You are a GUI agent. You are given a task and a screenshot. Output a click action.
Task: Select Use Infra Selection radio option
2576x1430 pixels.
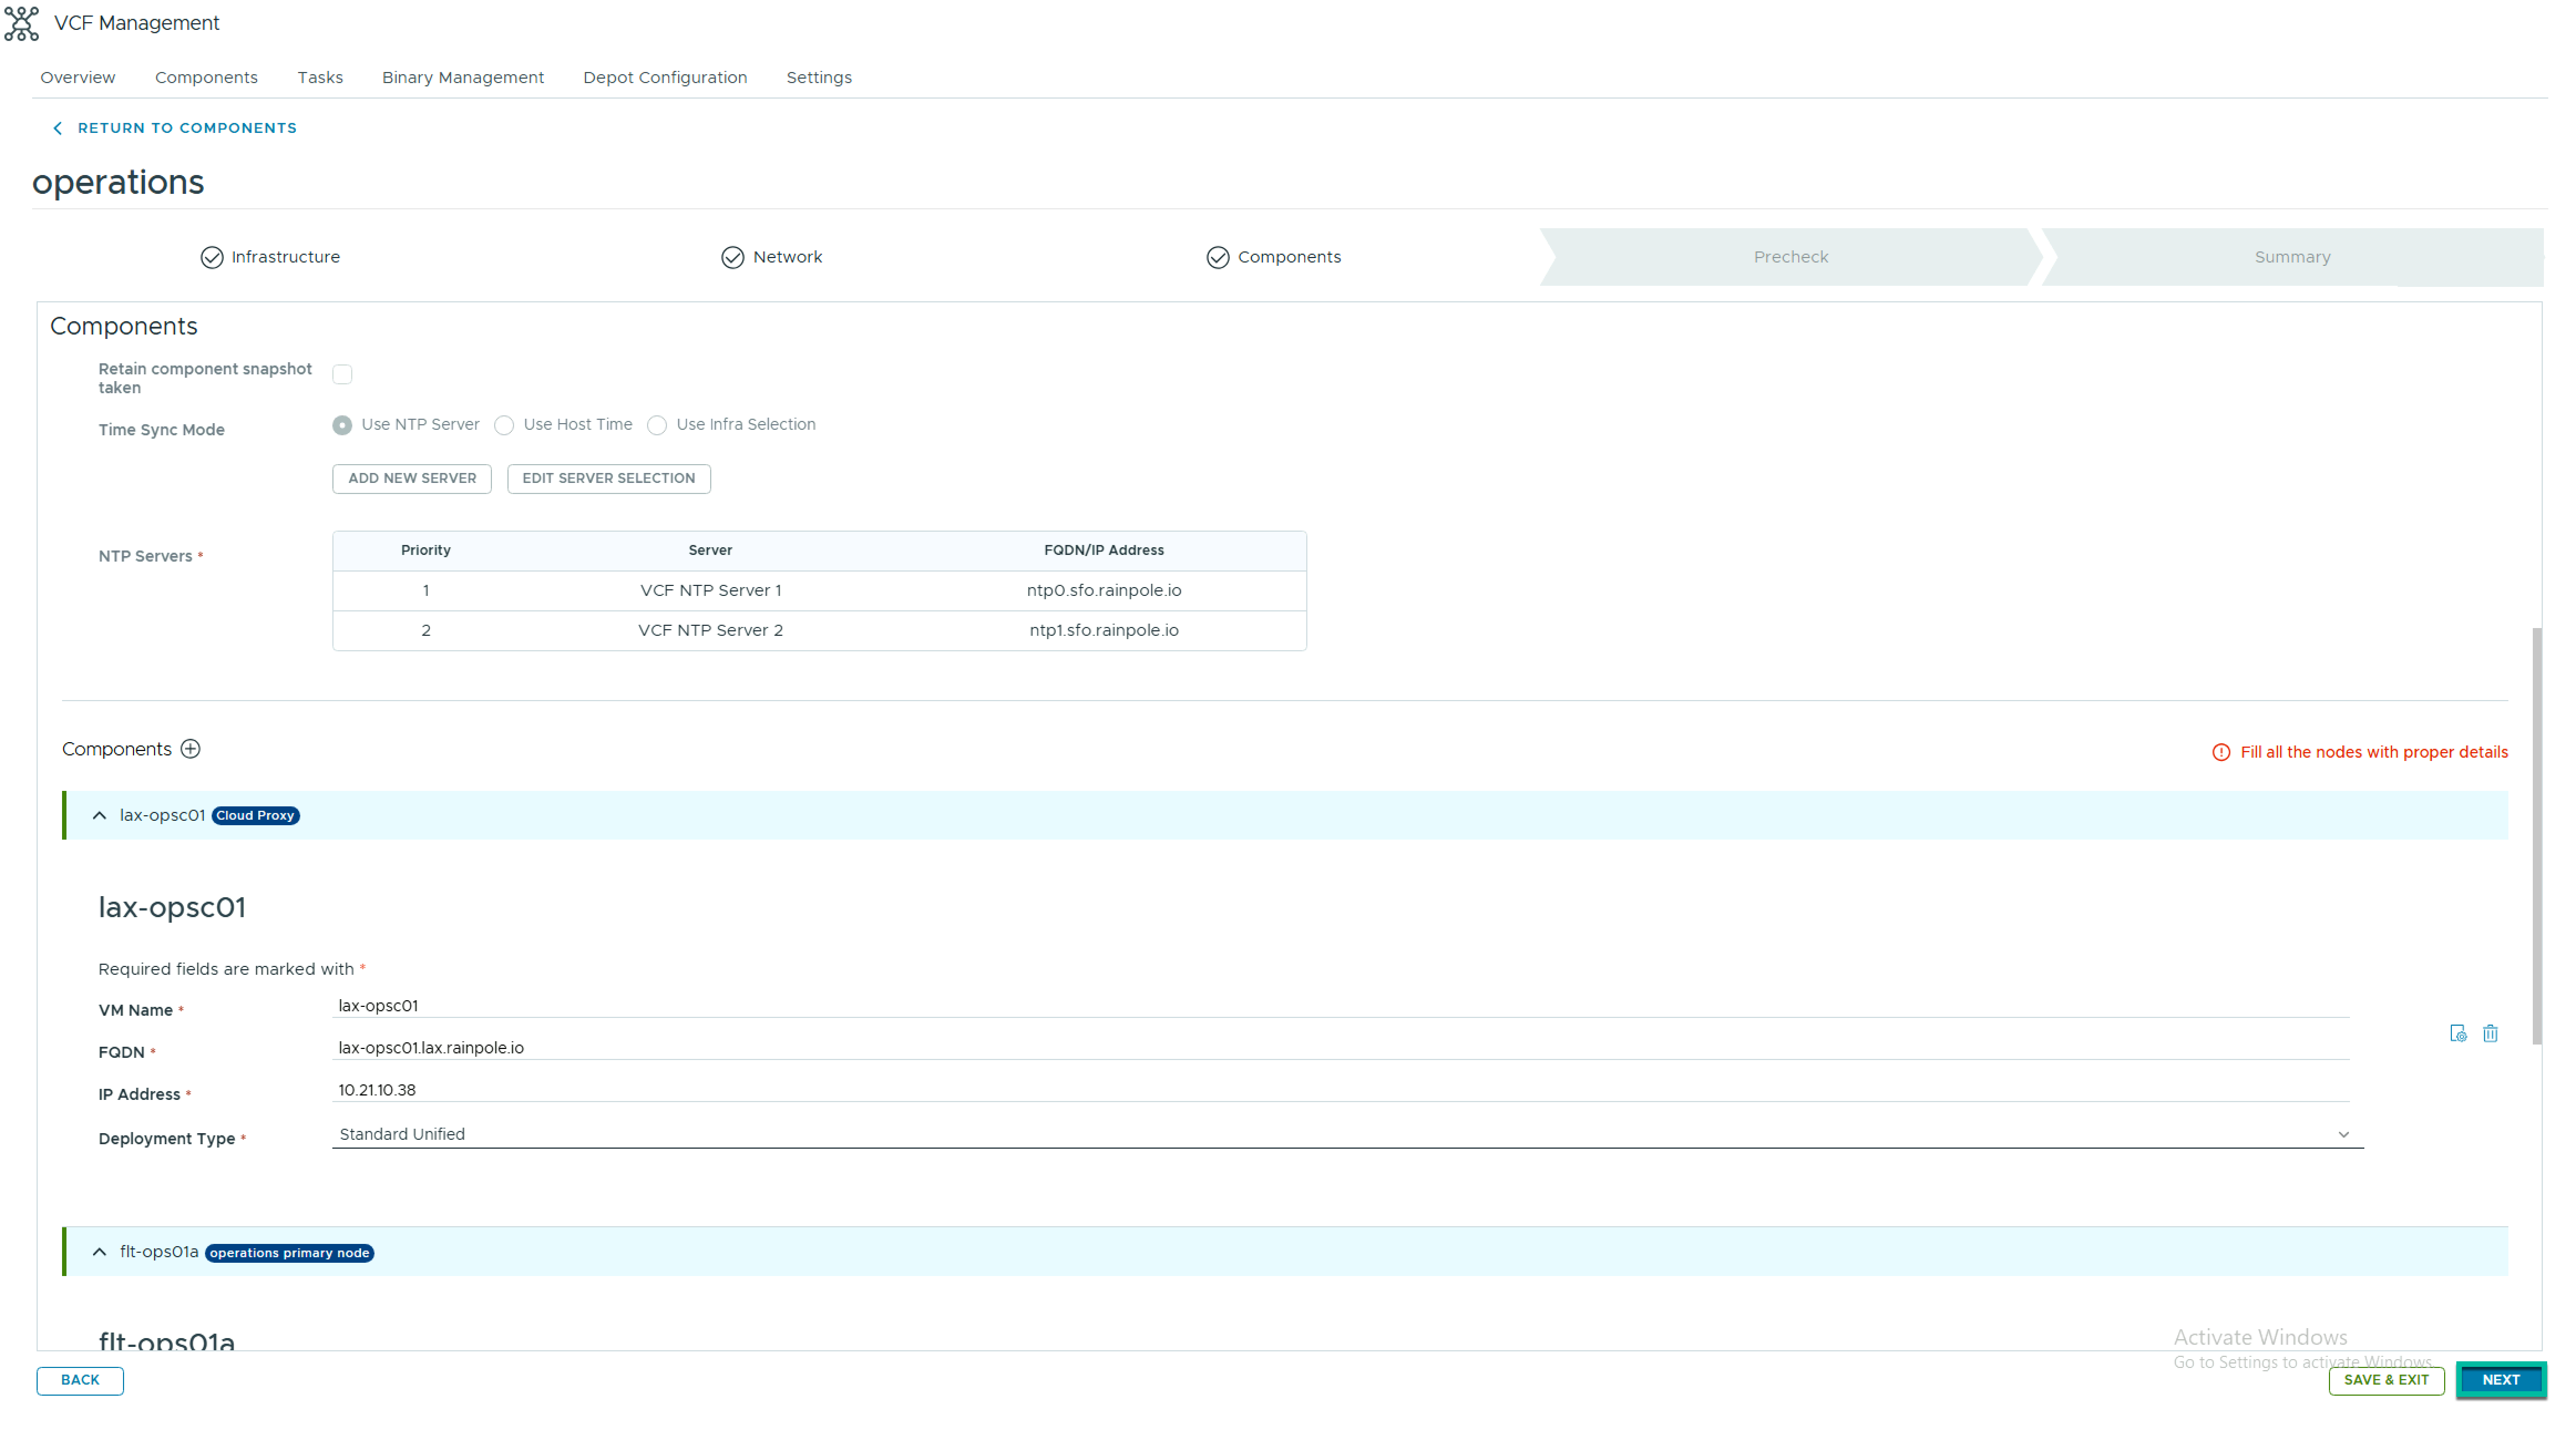pos(657,425)
